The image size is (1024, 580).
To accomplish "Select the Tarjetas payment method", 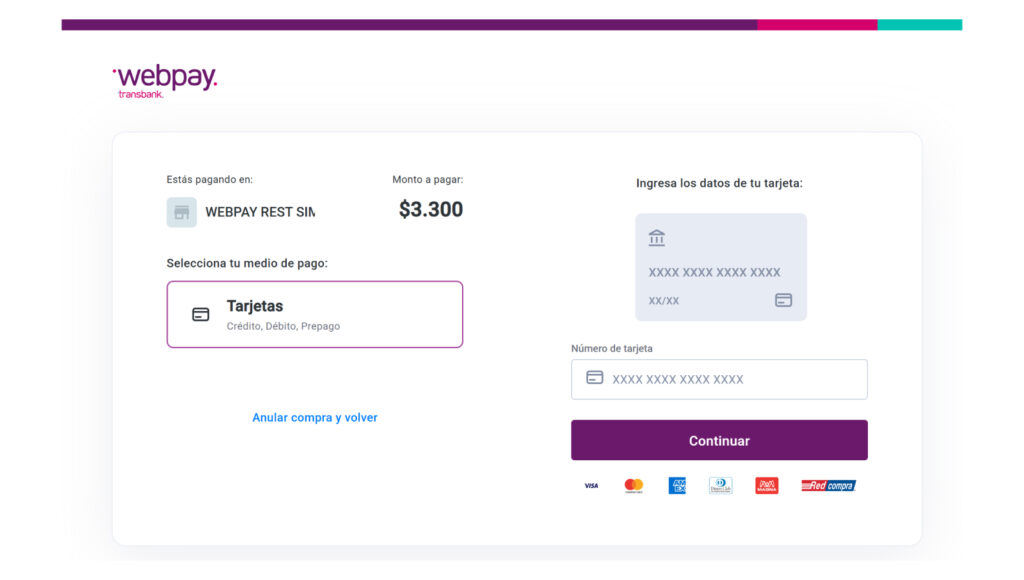I will (x=315, y=314).
